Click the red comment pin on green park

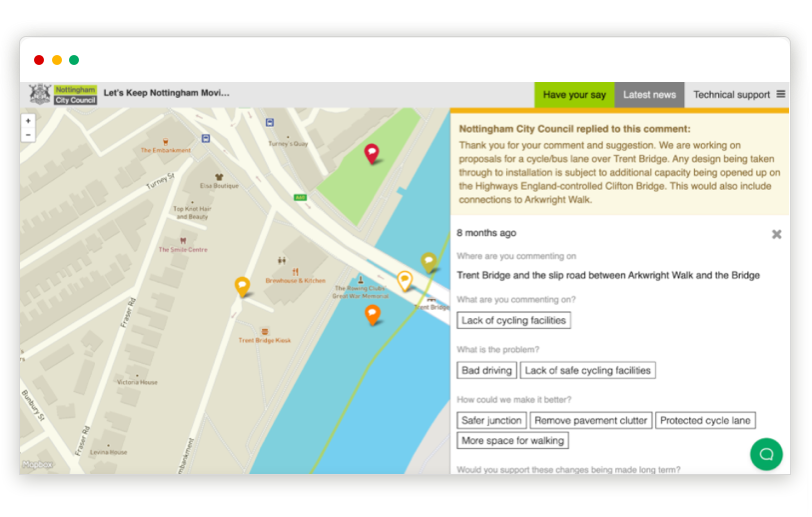click(x=371, y=153)
